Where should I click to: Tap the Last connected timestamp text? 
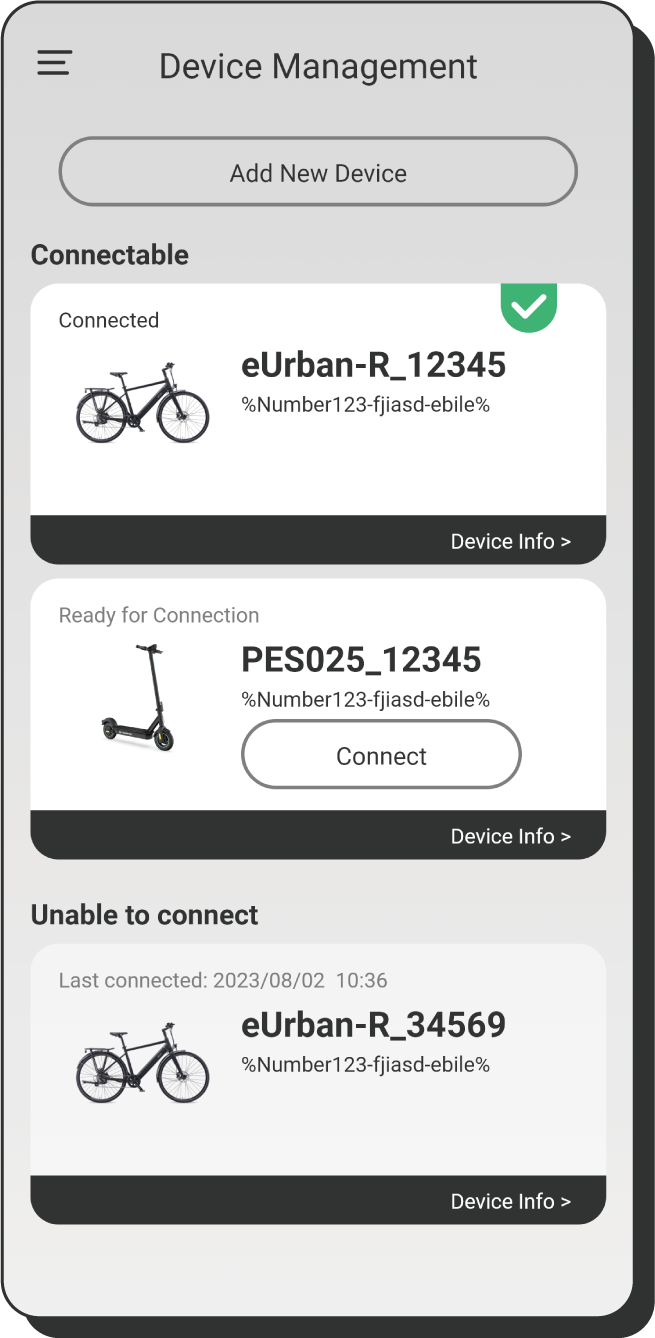click(223, 980)
